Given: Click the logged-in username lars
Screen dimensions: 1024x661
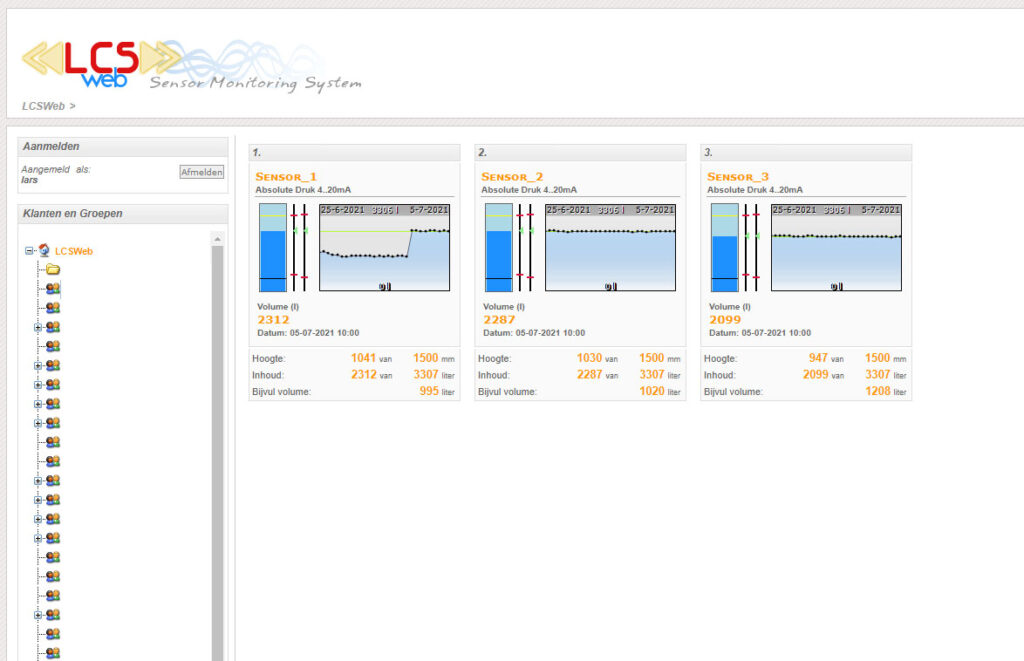Looking at the screenshot, I should [x=29, y=180].
